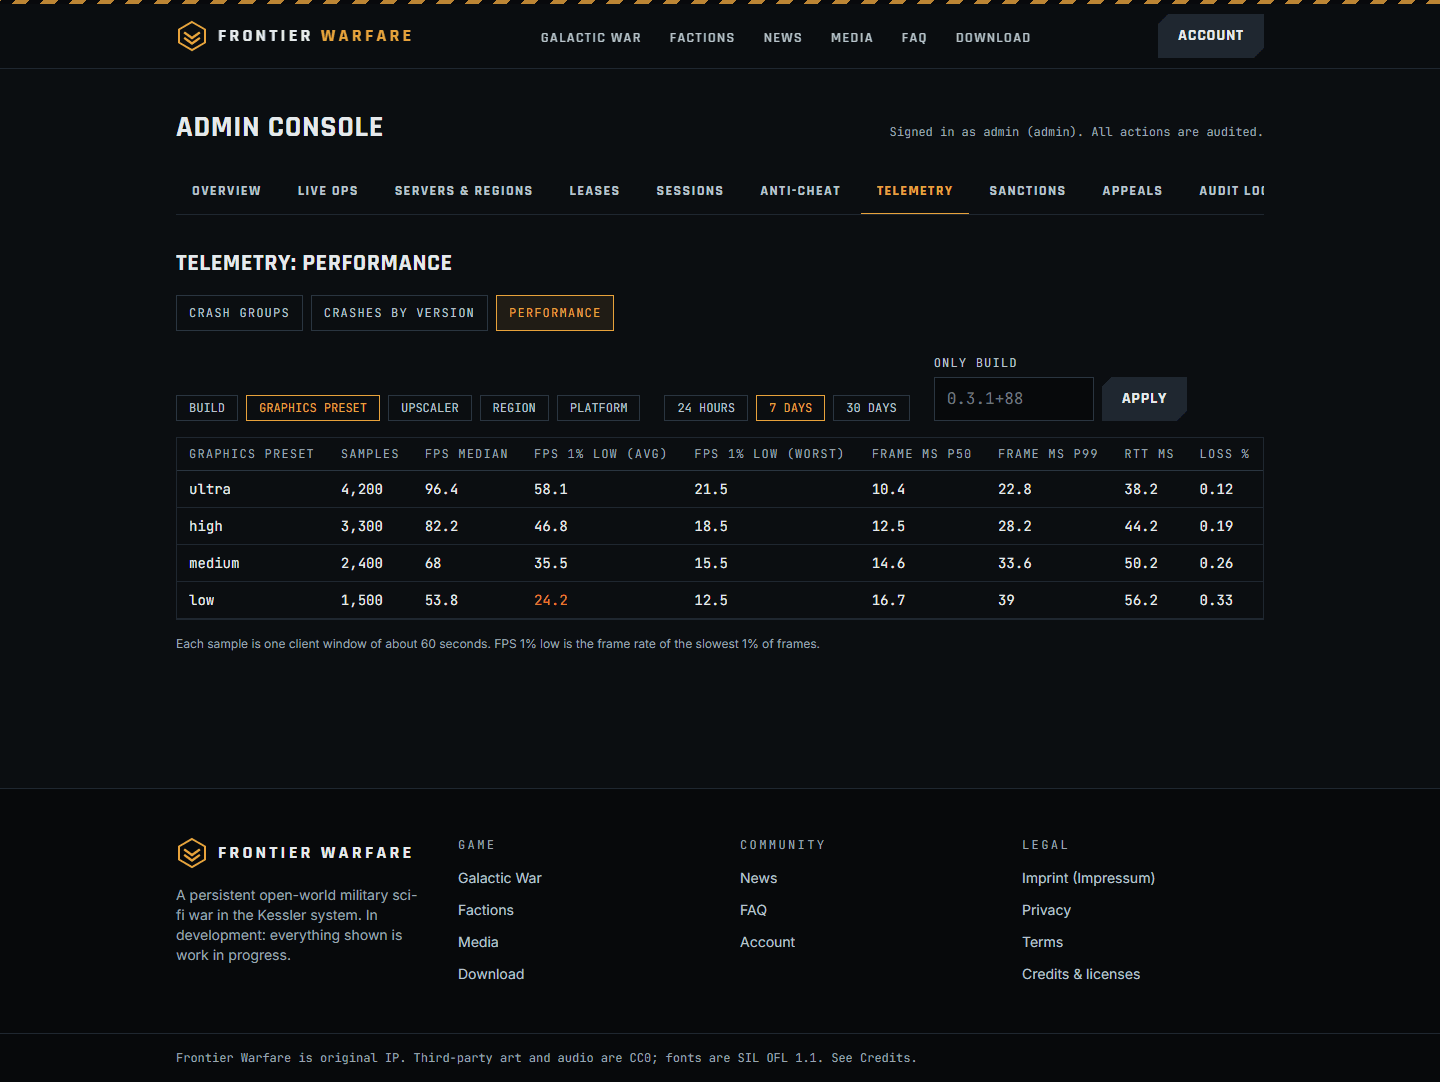Open Terms footer link

(x=1043, y=942)
